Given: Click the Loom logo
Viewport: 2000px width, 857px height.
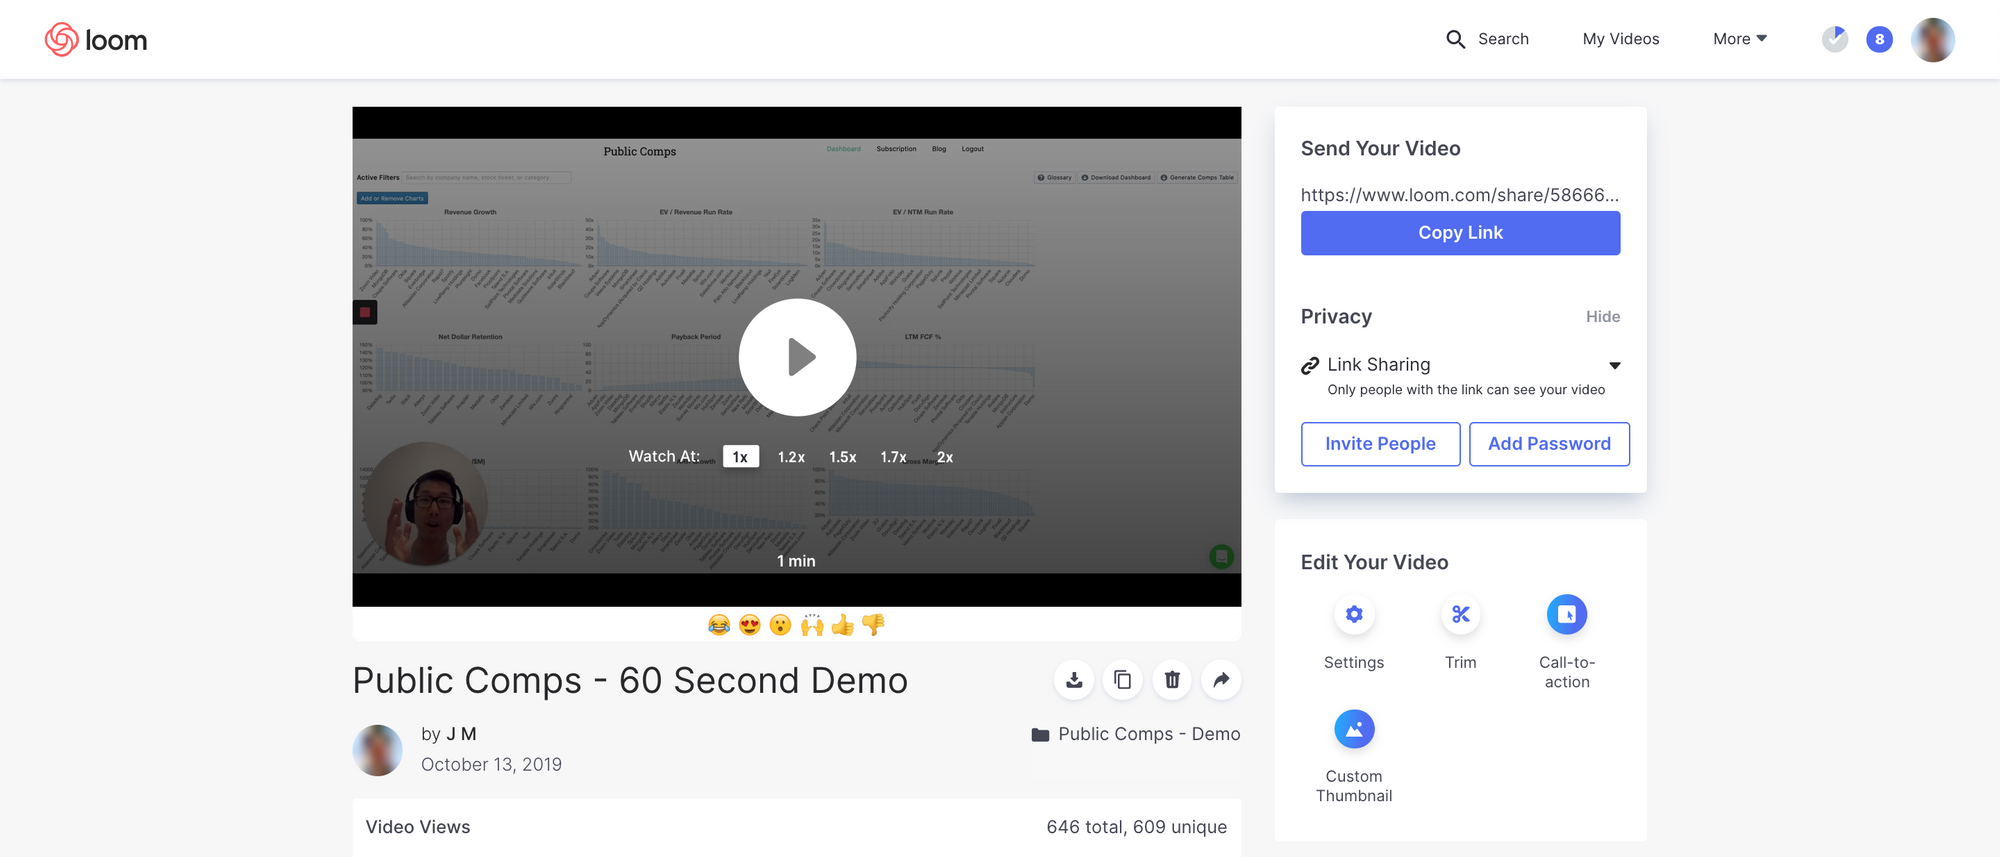Looking at the screenshot, I should [x=96, y=40].
